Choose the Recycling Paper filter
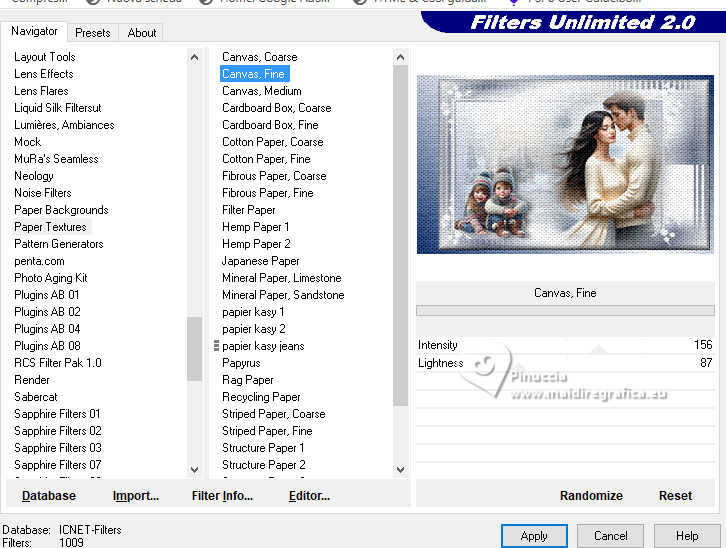726x548 pixels. [x=261, y=397]
